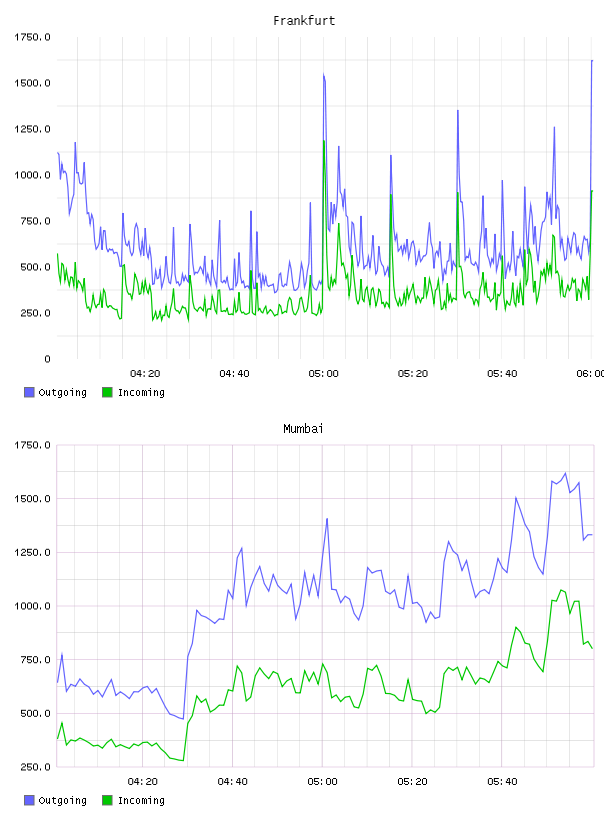The height and width of the screenshot is (816, 608).
Task: Click the 05:40 time label on Mumbai chart
Action: 502,782
